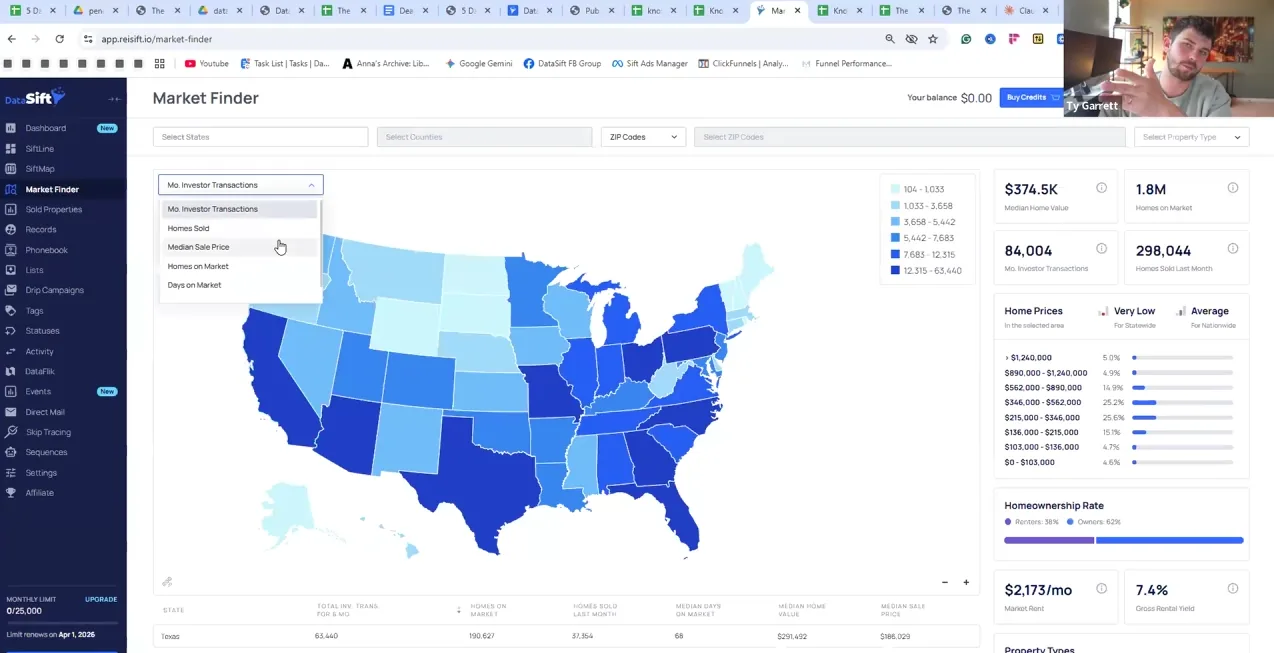Open Affiliate in the sidebar
The width and height of the screenshot is (1274, 653).
point(40,493)
